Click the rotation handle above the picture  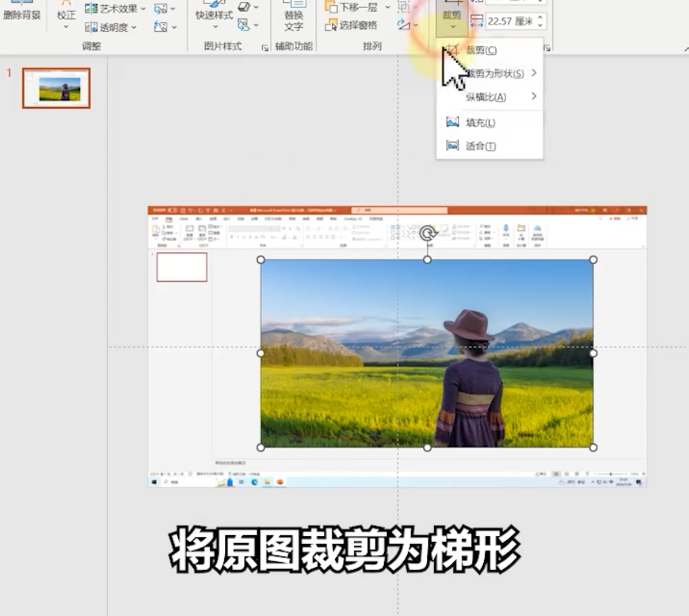428,233
